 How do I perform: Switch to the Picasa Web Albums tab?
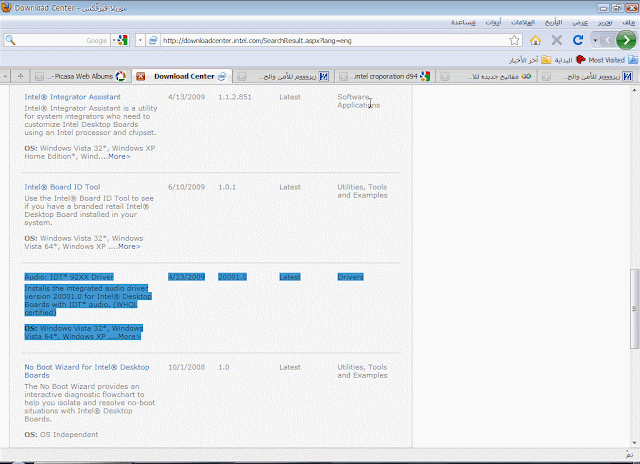click(80, 76)
